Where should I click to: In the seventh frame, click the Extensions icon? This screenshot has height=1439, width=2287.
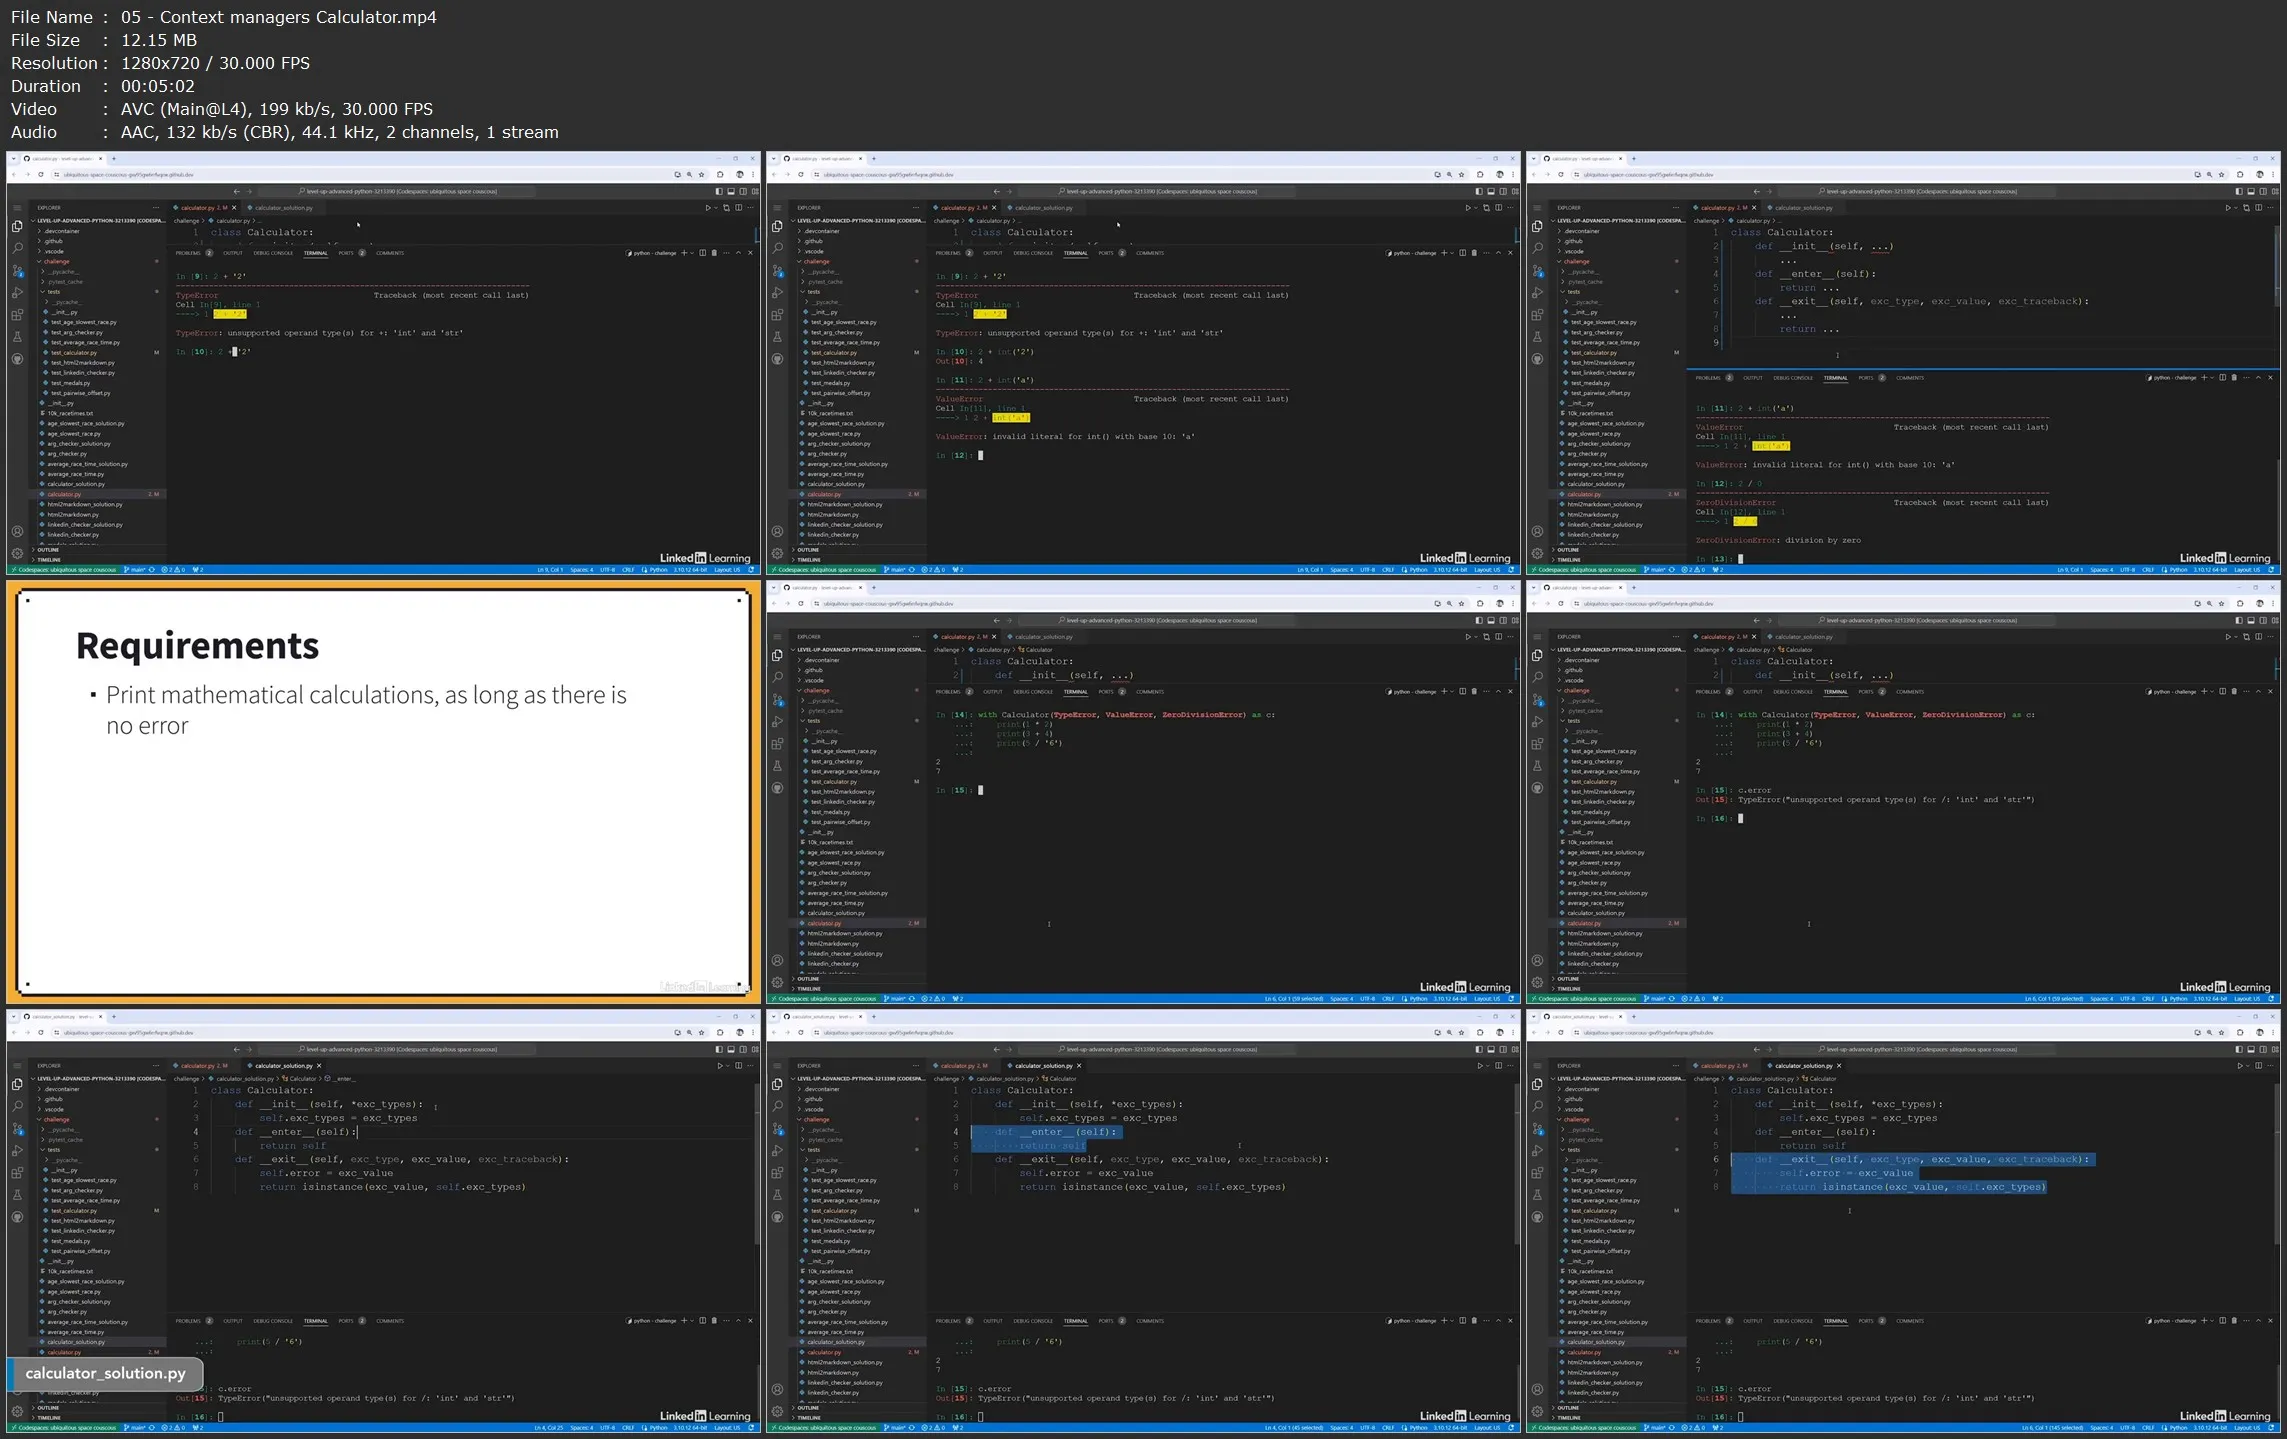[17, 1173]
